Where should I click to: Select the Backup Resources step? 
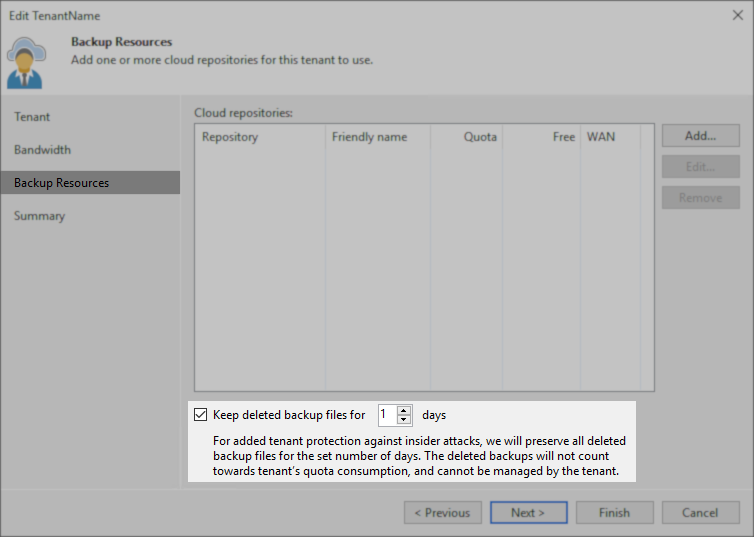pos(90,183)
